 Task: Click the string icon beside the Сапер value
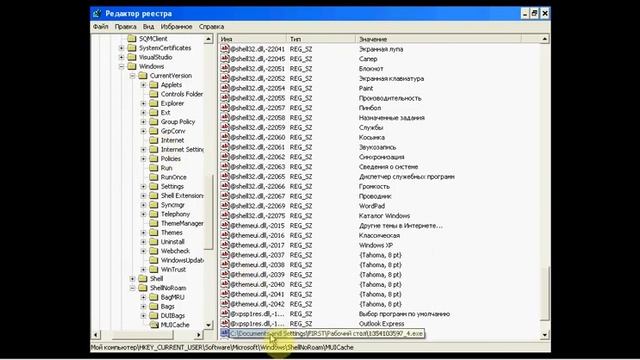[x=224, y=58]
